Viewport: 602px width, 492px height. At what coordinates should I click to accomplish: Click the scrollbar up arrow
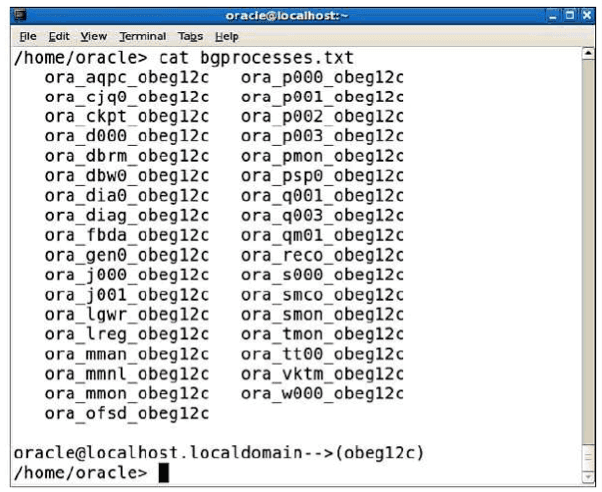pyautogui.click(x=588, y=54)
